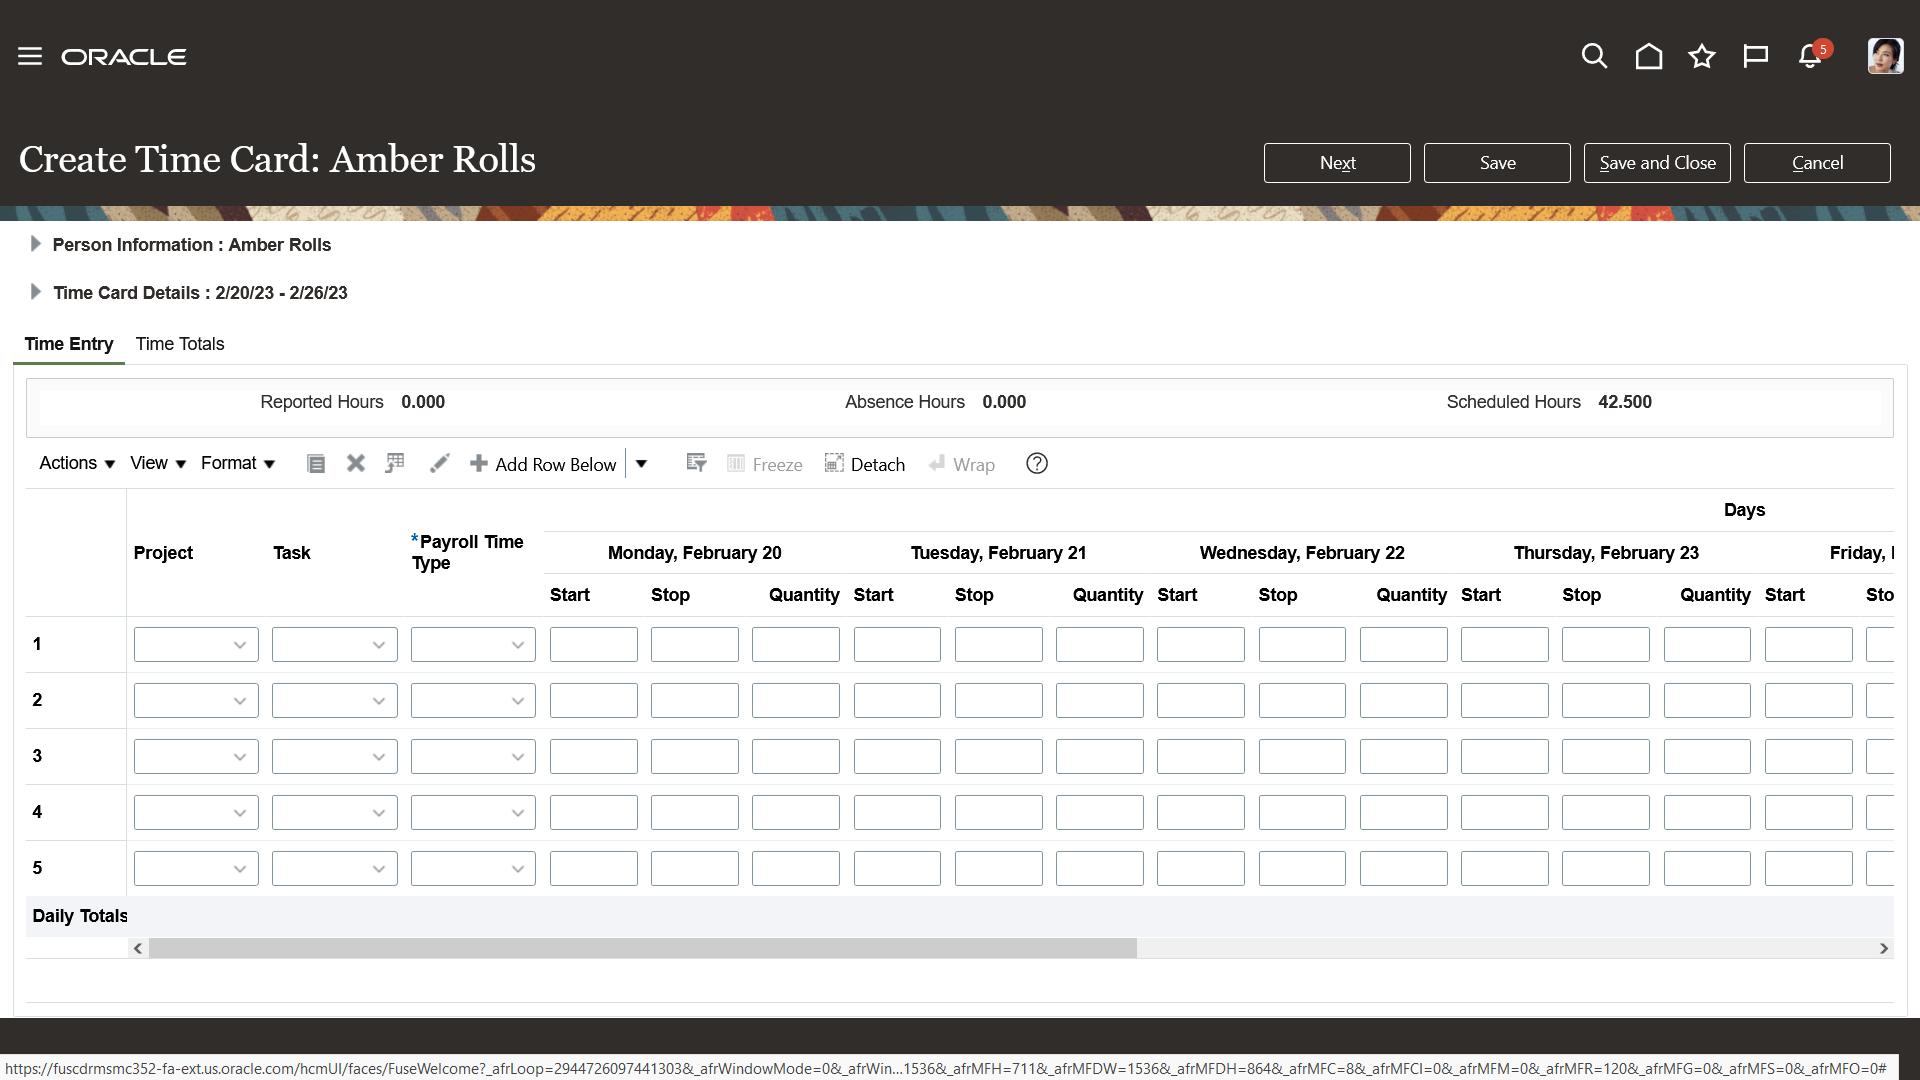Click the edit pencil icon
The height and width of the screenshot is (1080, 1920).
pos(440,463)
